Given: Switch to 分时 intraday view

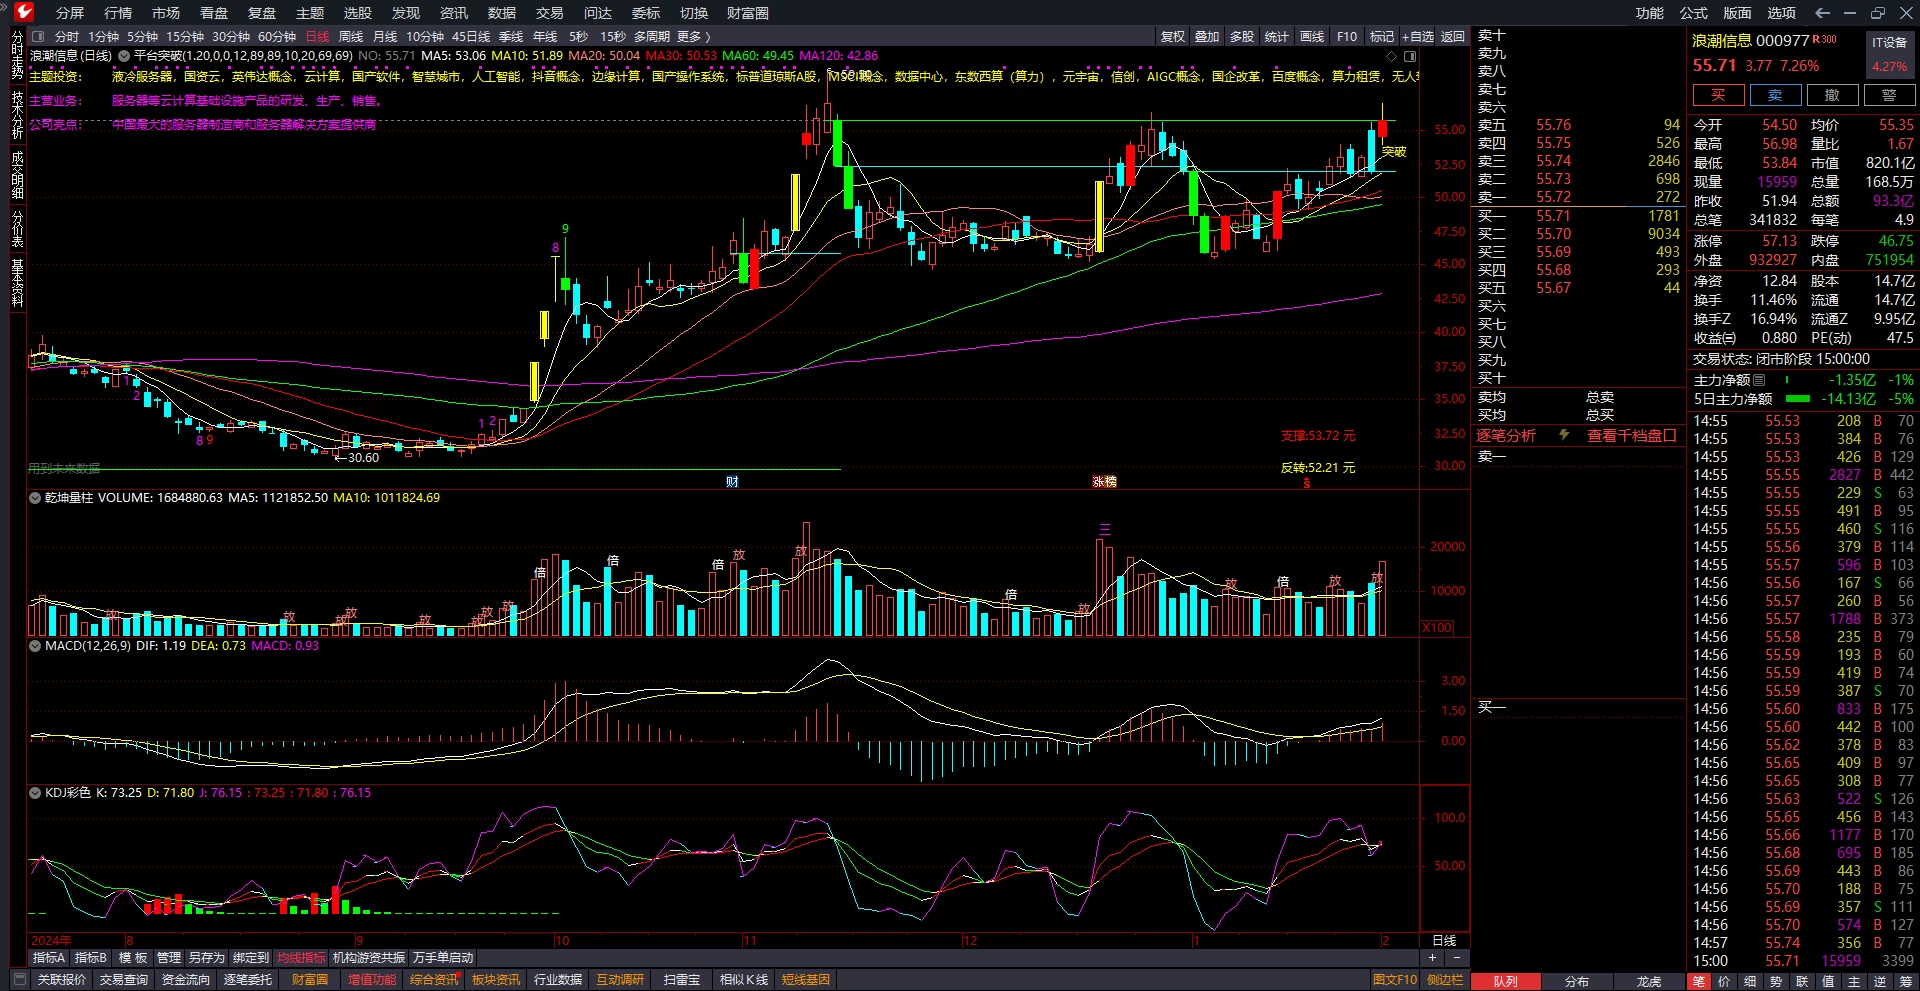Looking at the screenshot, I should (67, 36).
